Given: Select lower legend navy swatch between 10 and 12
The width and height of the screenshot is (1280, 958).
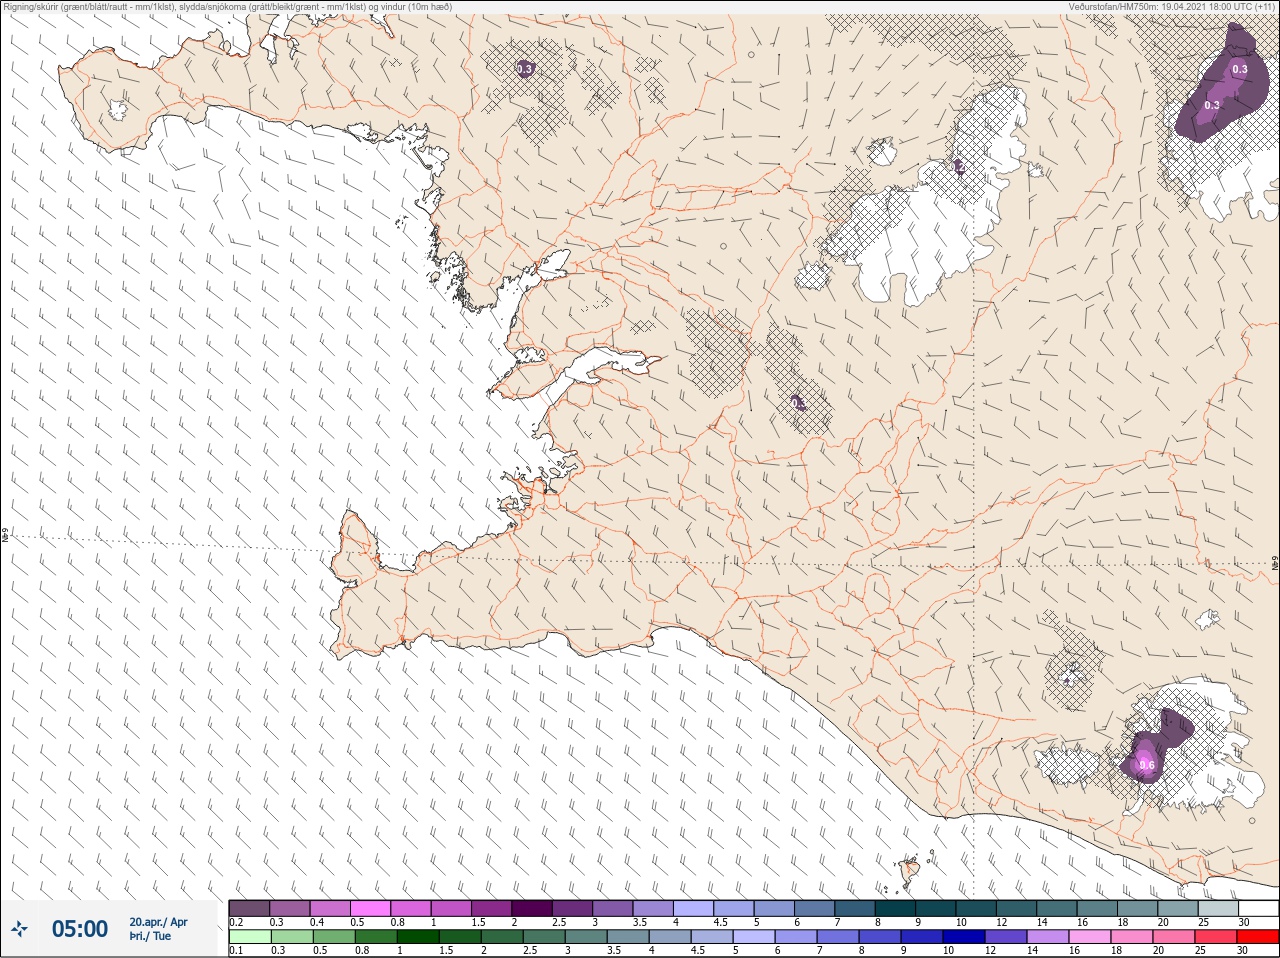Looking at the screenshot, I should (x=963, y=937).
